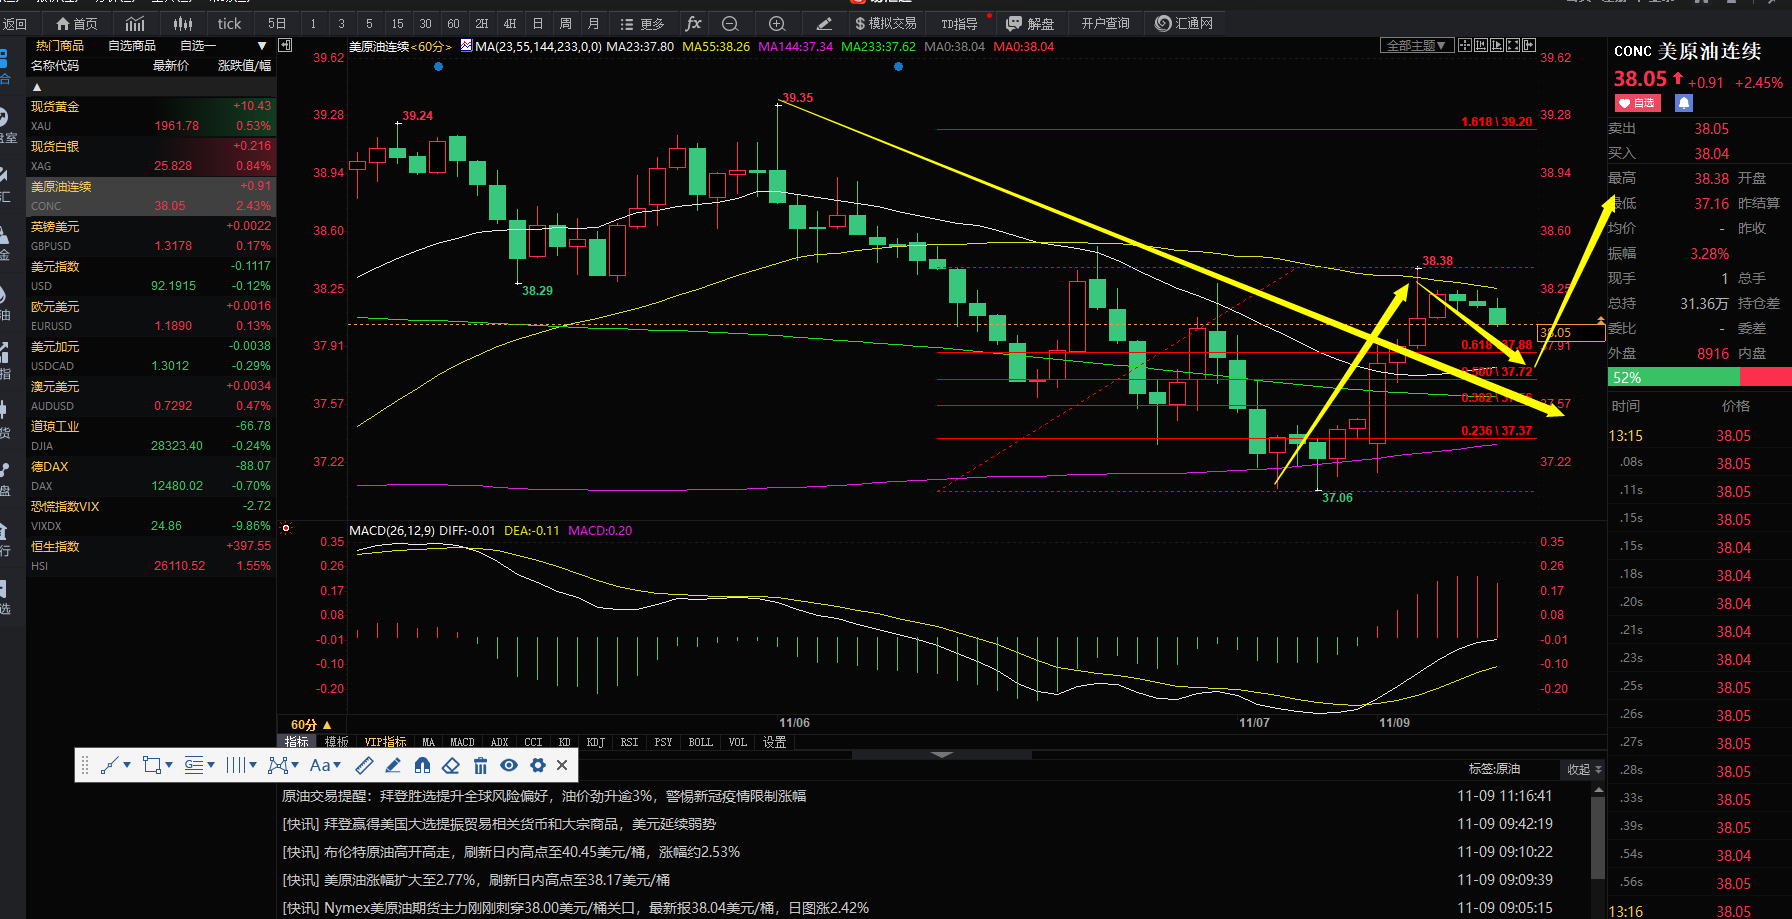Switch to candlestick chart icon
This screenshot has width=1792, height=919.
coord(182,23)
